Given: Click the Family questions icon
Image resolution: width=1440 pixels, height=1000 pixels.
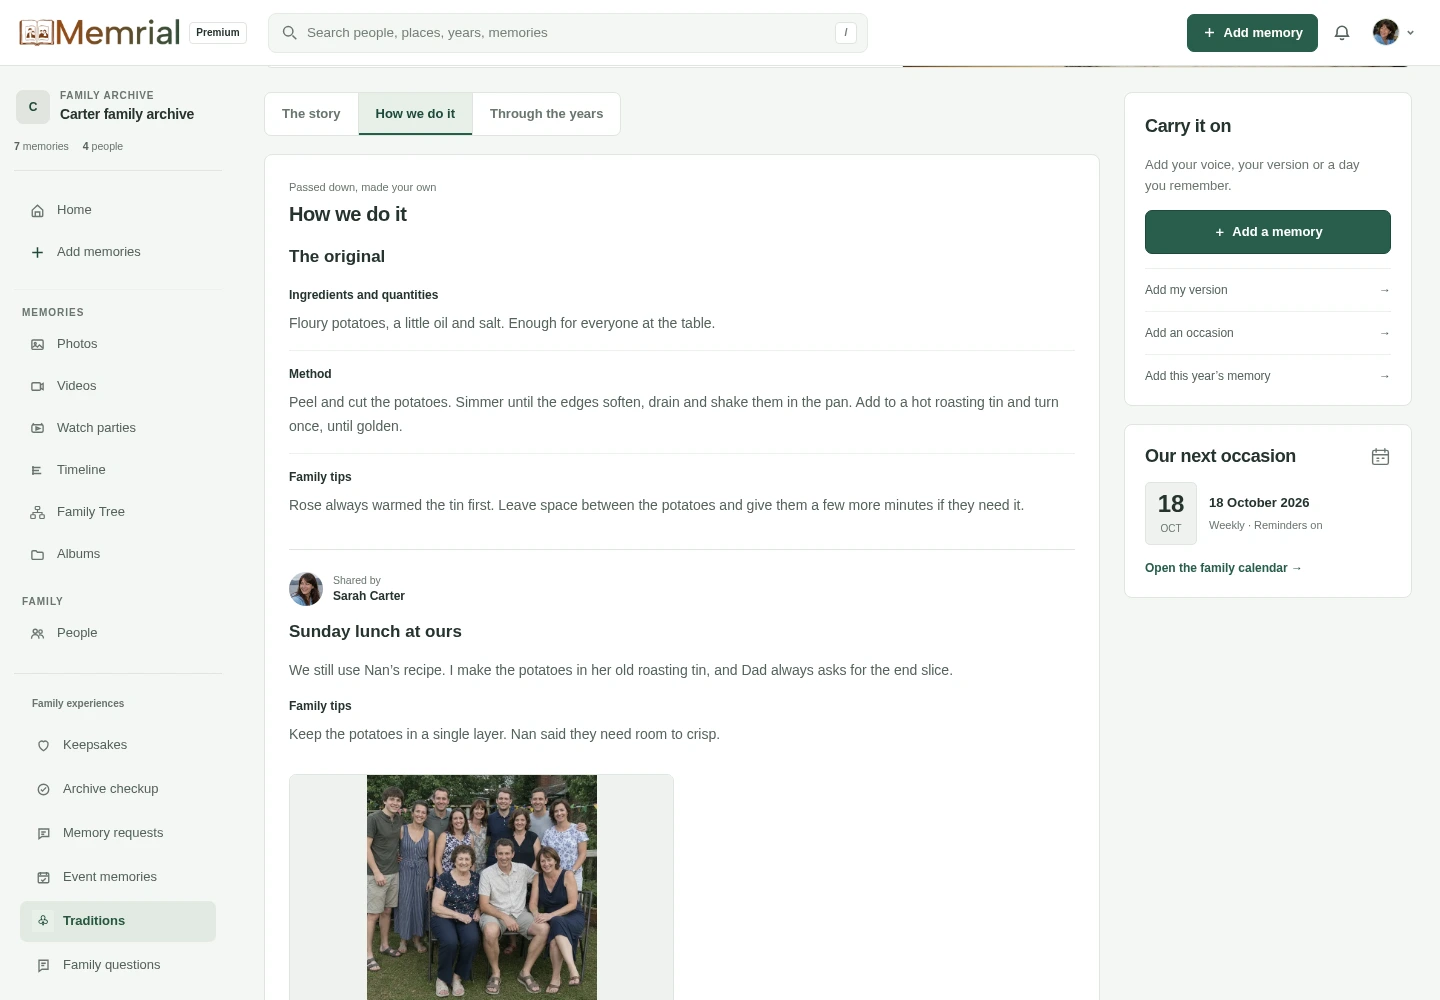Looking at the screenshot, I should pos(43,966).
